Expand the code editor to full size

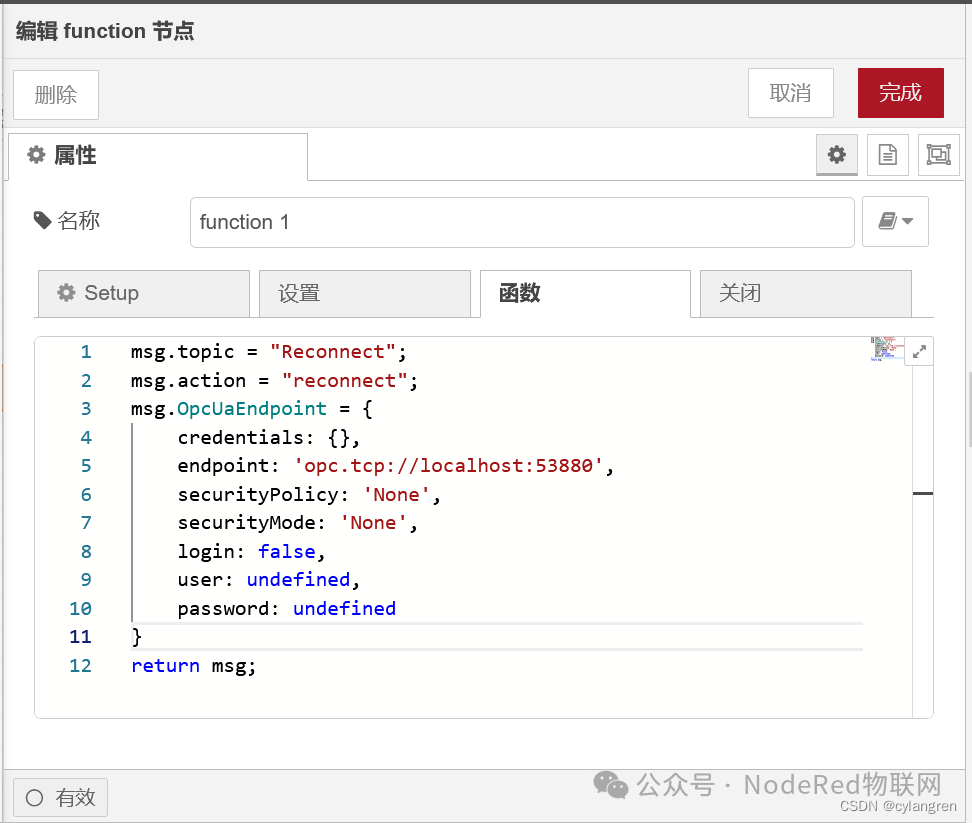[919, 351]
